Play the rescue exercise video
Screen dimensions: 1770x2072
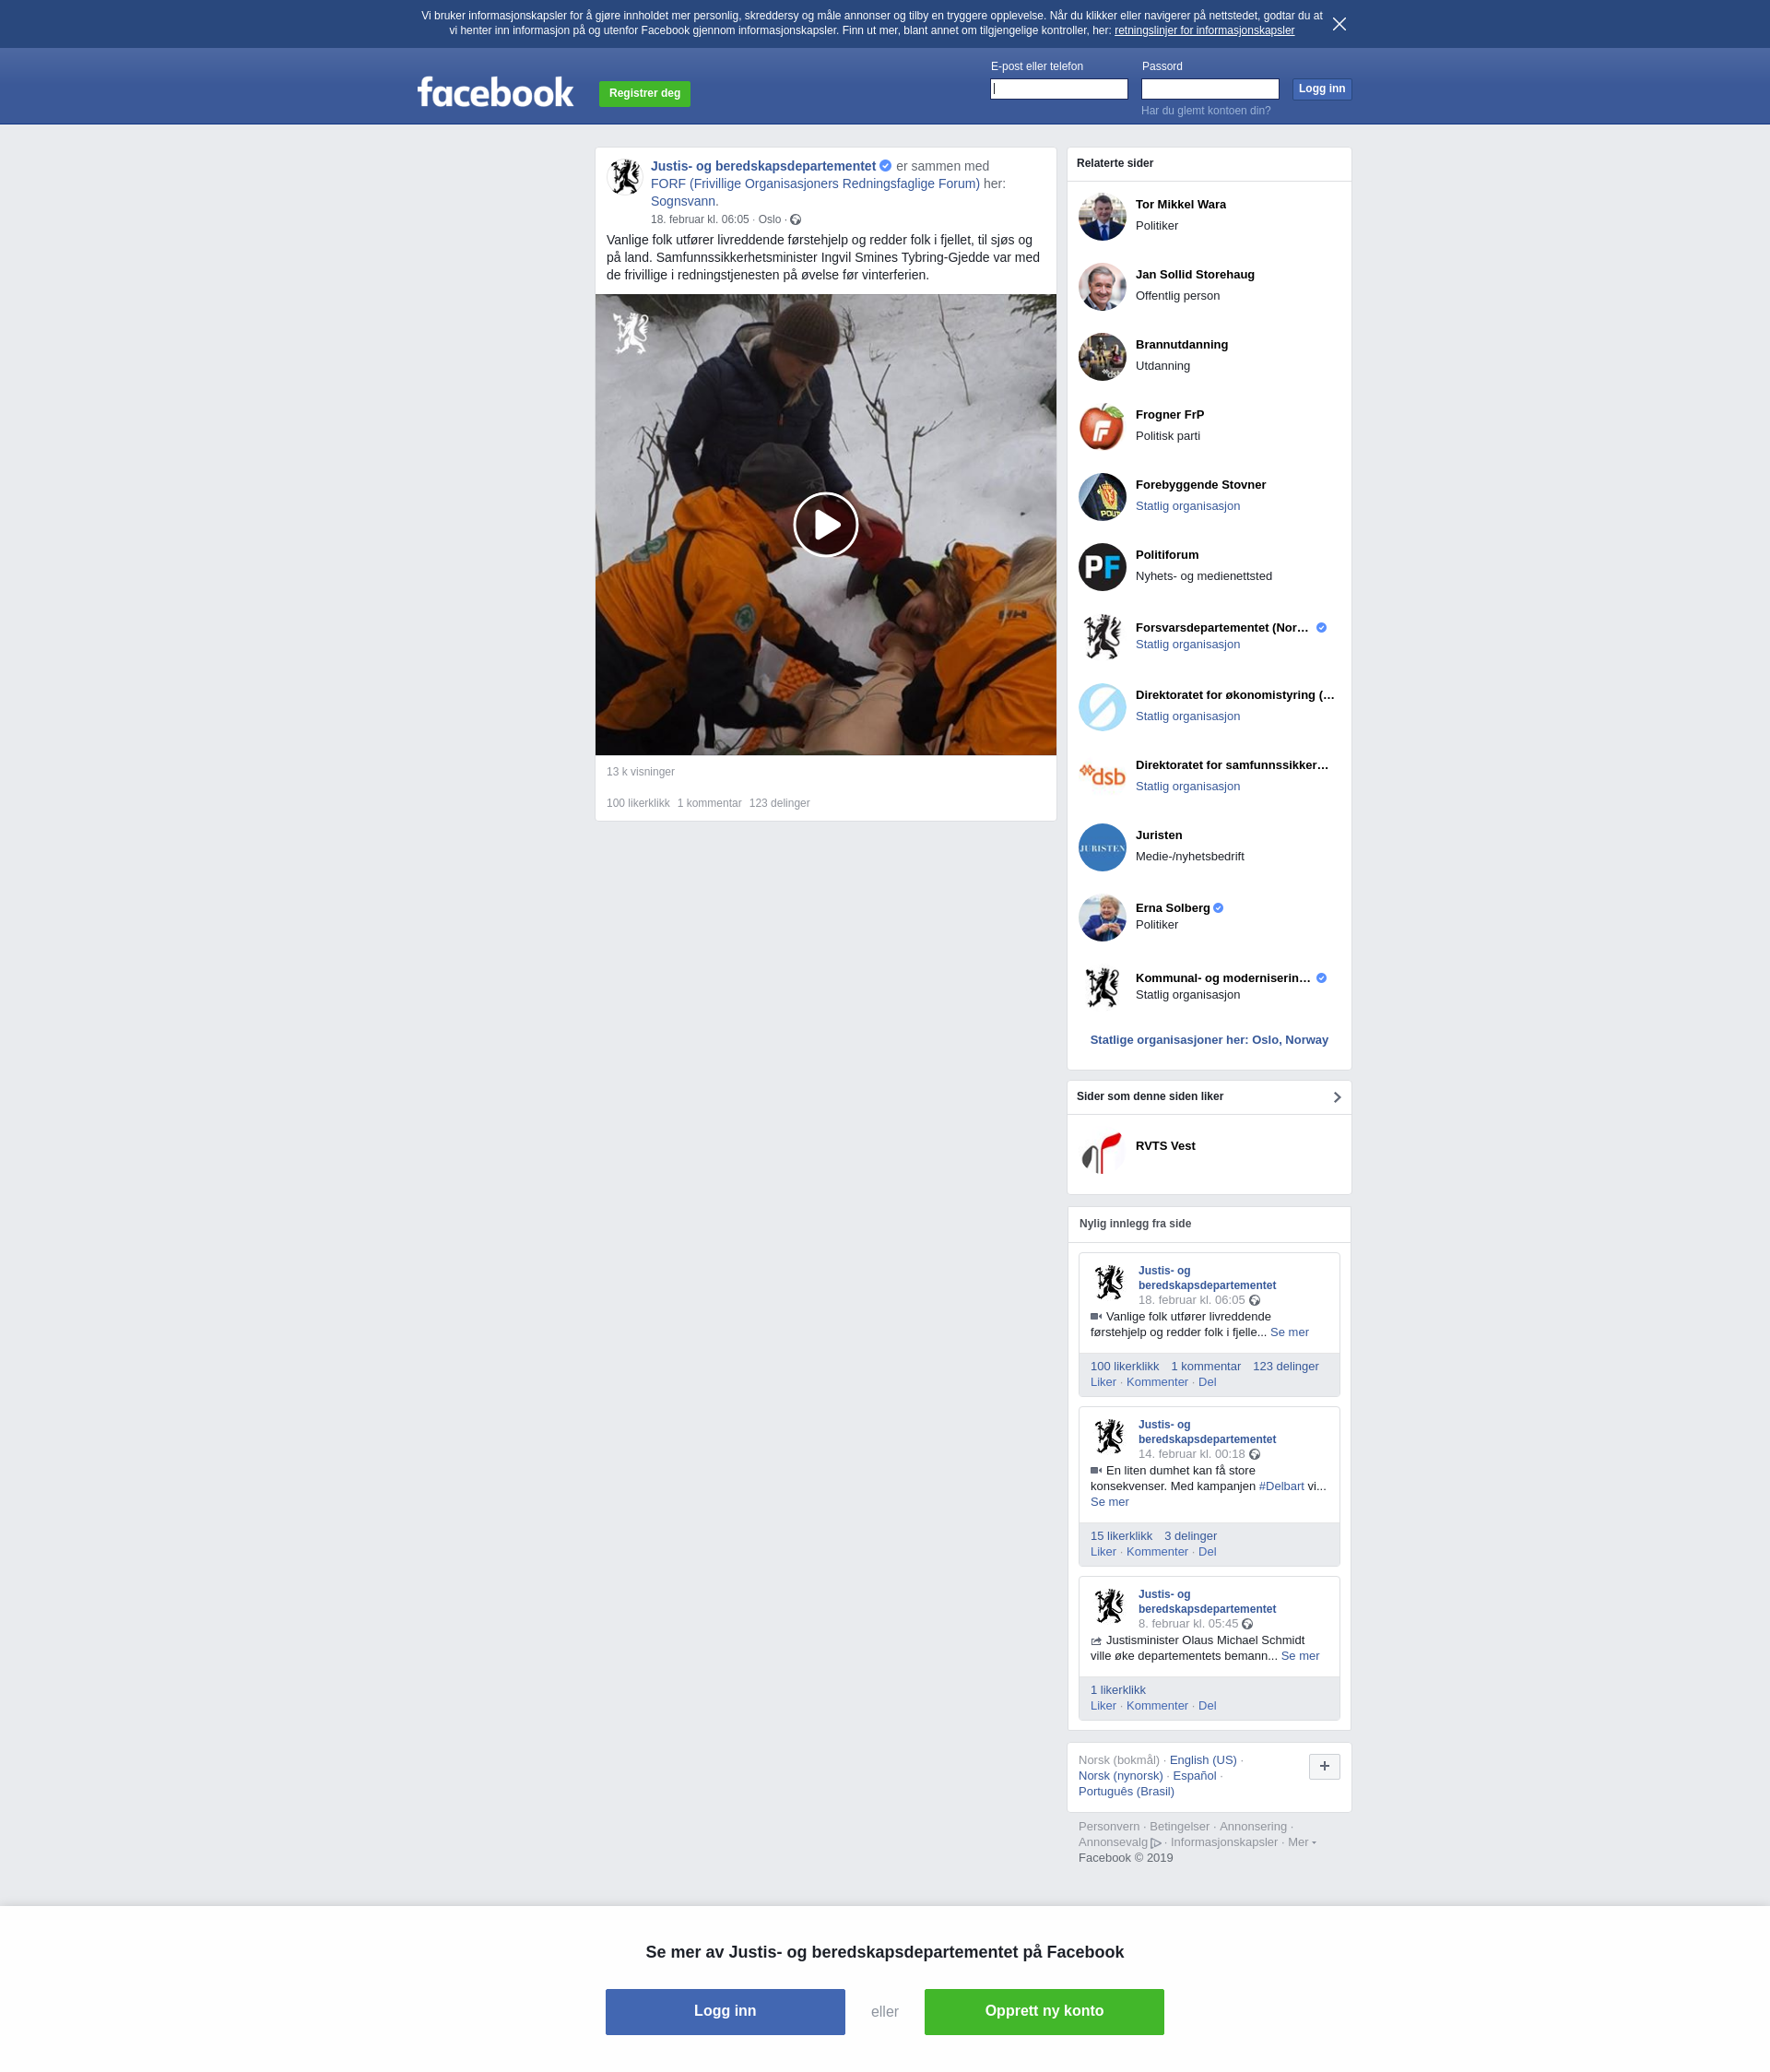pyautogui.click(x=825, y=524)
